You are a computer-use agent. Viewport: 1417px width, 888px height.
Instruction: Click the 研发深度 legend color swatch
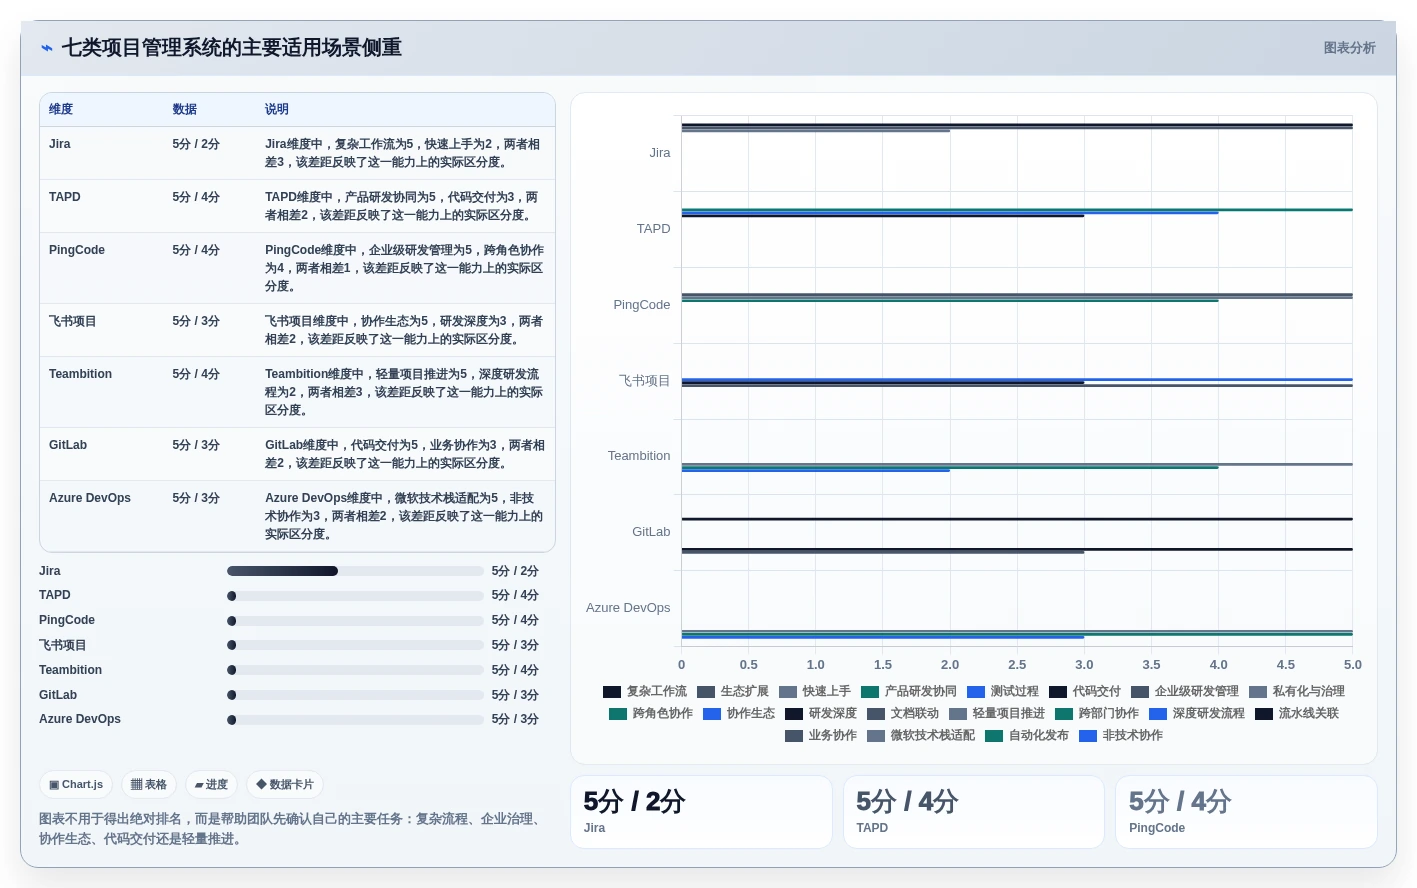[x=794, y=714]
